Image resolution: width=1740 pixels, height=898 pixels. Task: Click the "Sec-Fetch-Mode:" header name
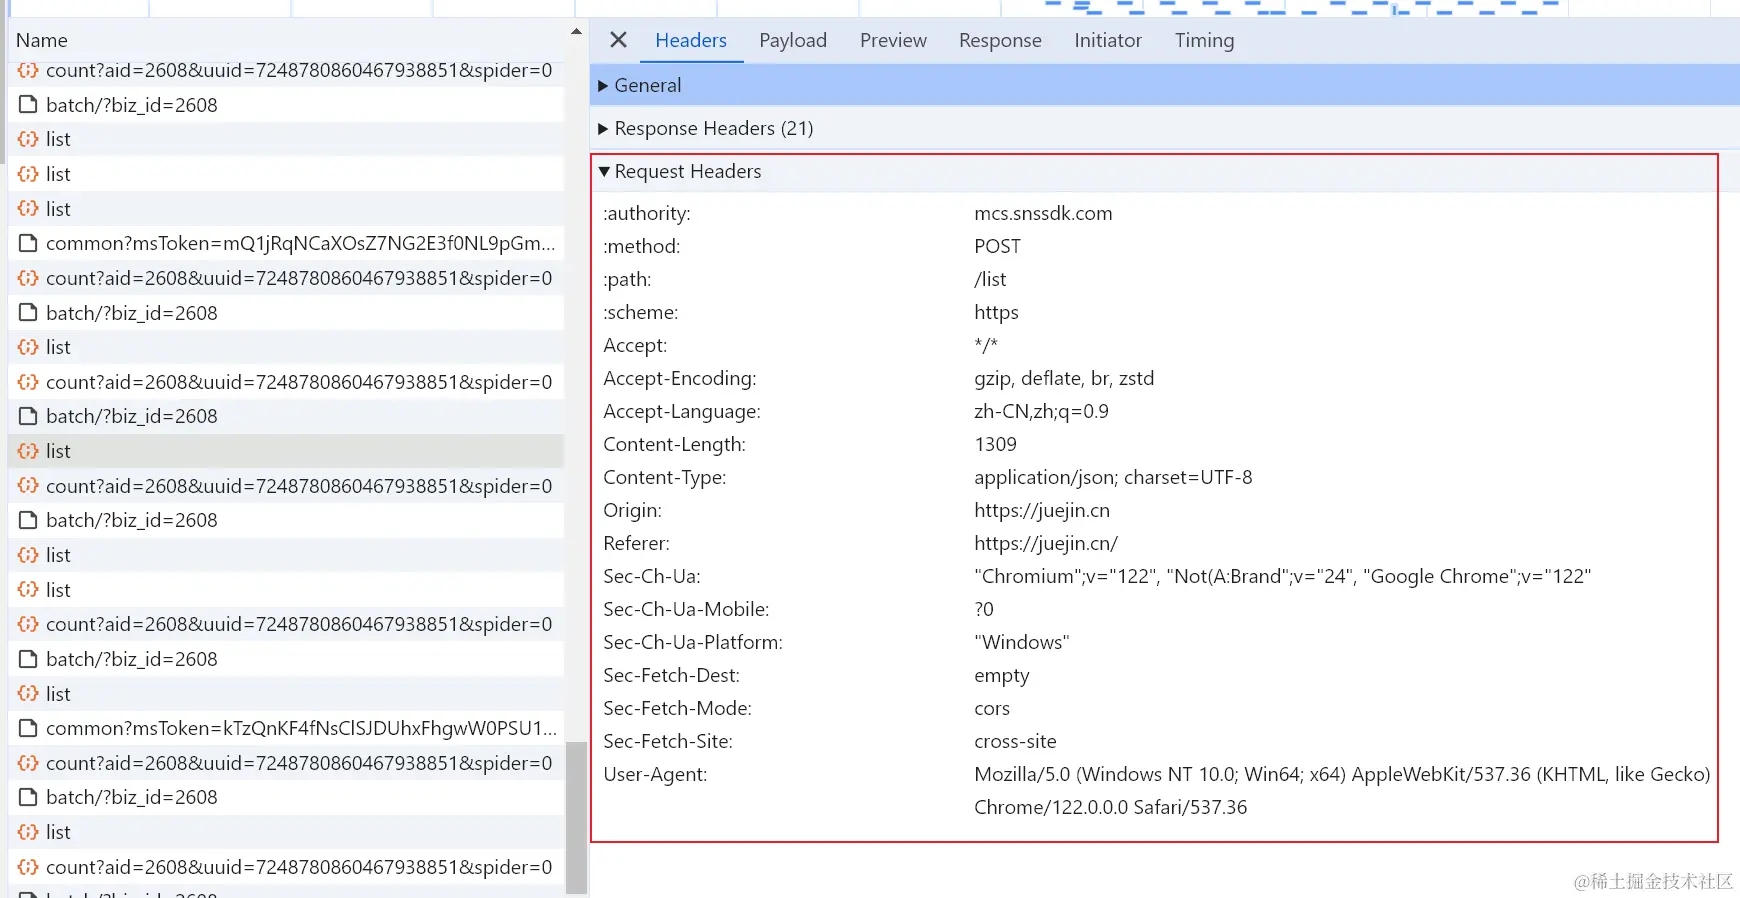pyautogui.click(x=677, y=708)
